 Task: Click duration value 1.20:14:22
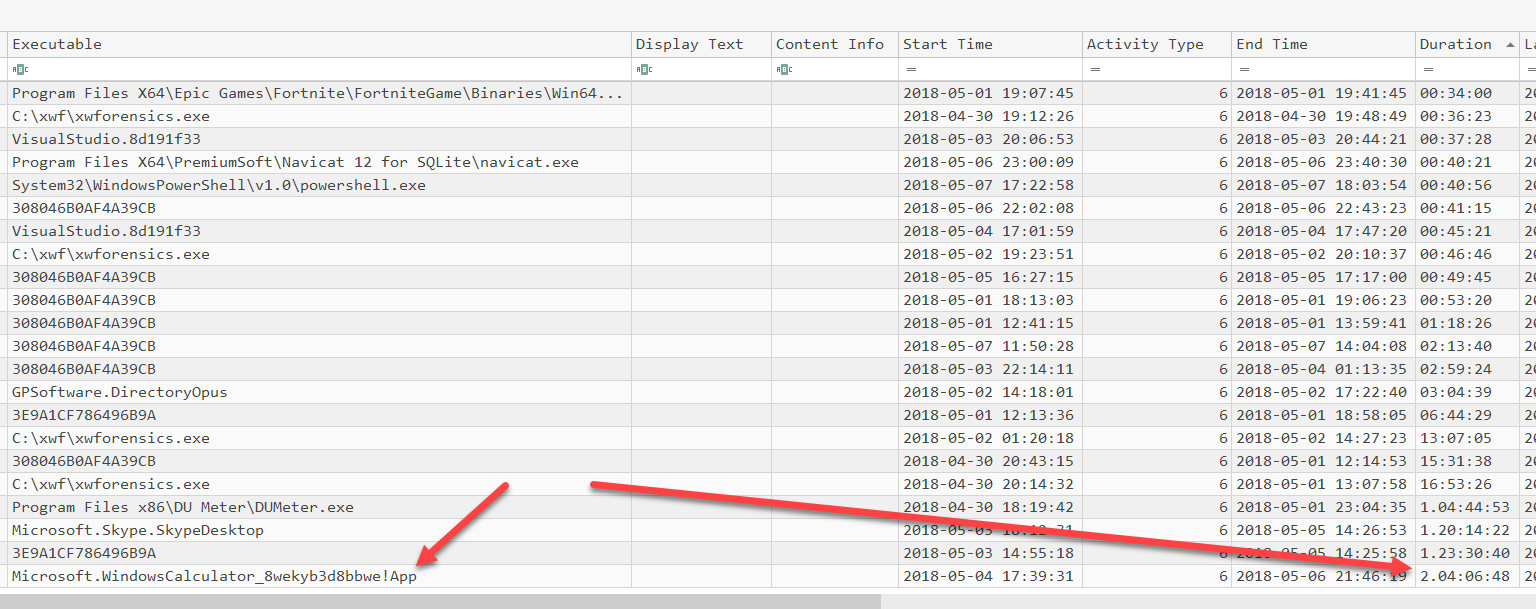point(1464,530)
